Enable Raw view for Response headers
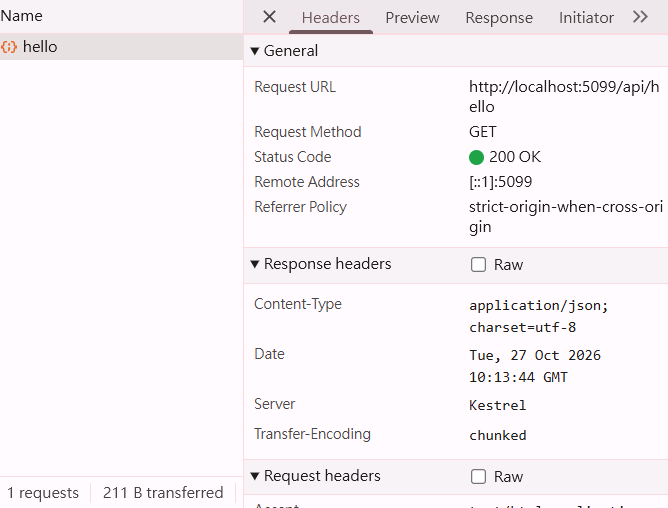Screen dimensions: 668x508 [x=478, y=264]
